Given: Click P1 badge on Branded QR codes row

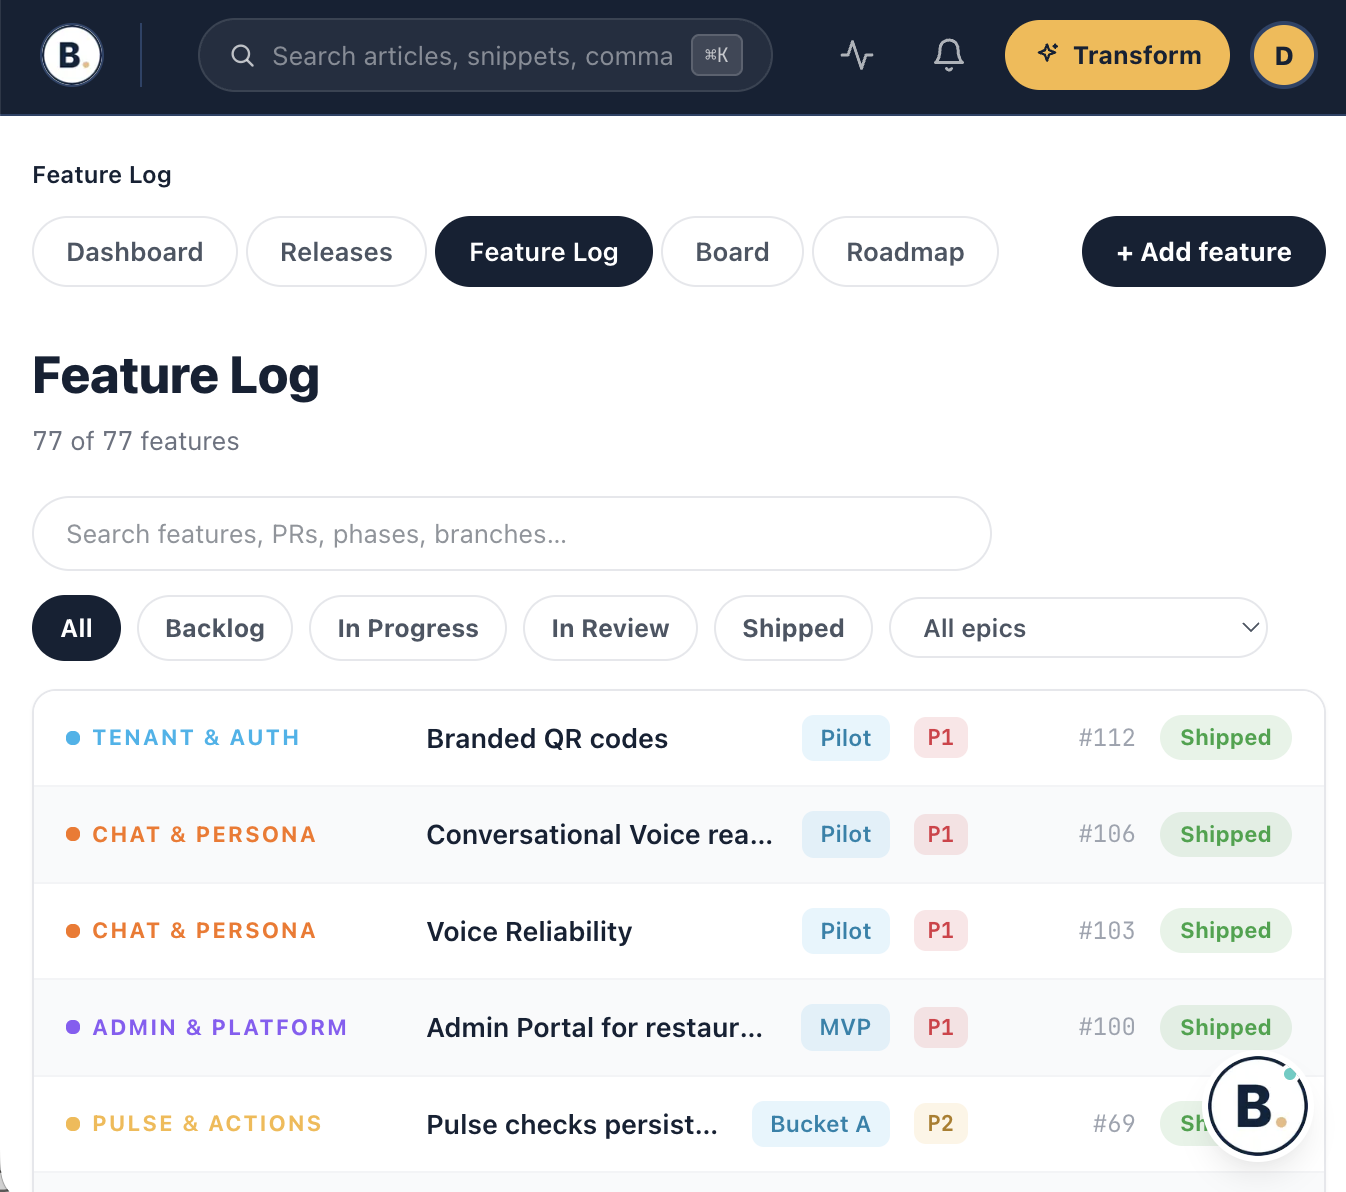Looking at the screenshot, I should pyautogui.click(x=941, y=738).
